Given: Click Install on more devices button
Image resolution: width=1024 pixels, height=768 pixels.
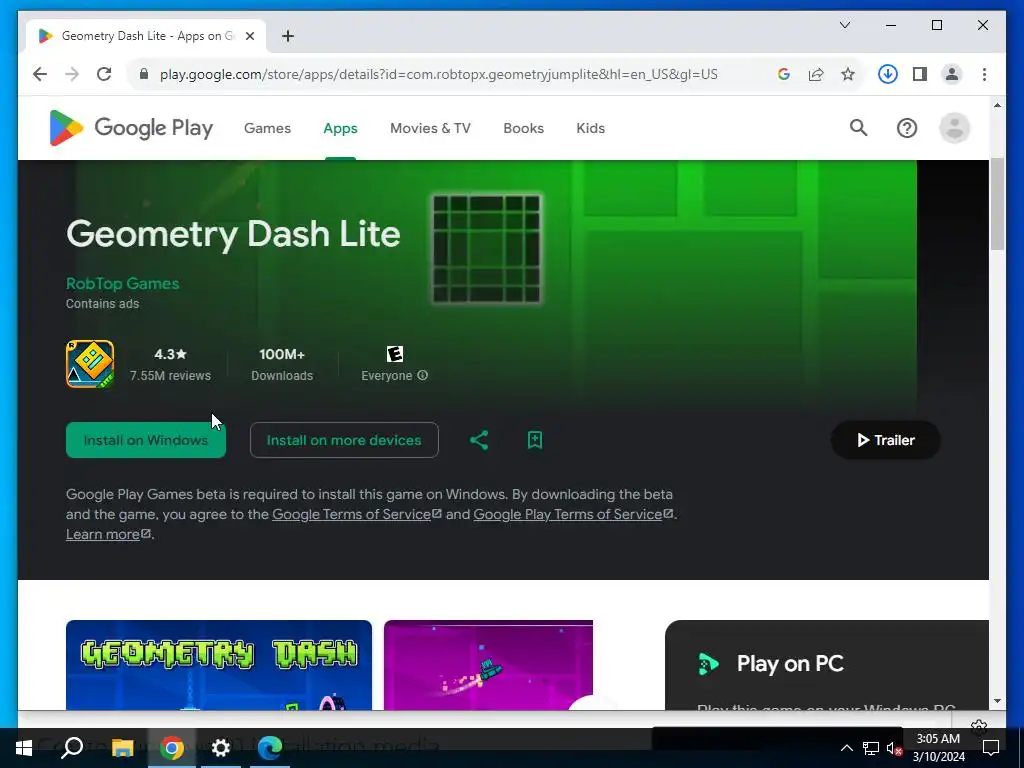Looking at the screenshot, I should coord(344,440).
